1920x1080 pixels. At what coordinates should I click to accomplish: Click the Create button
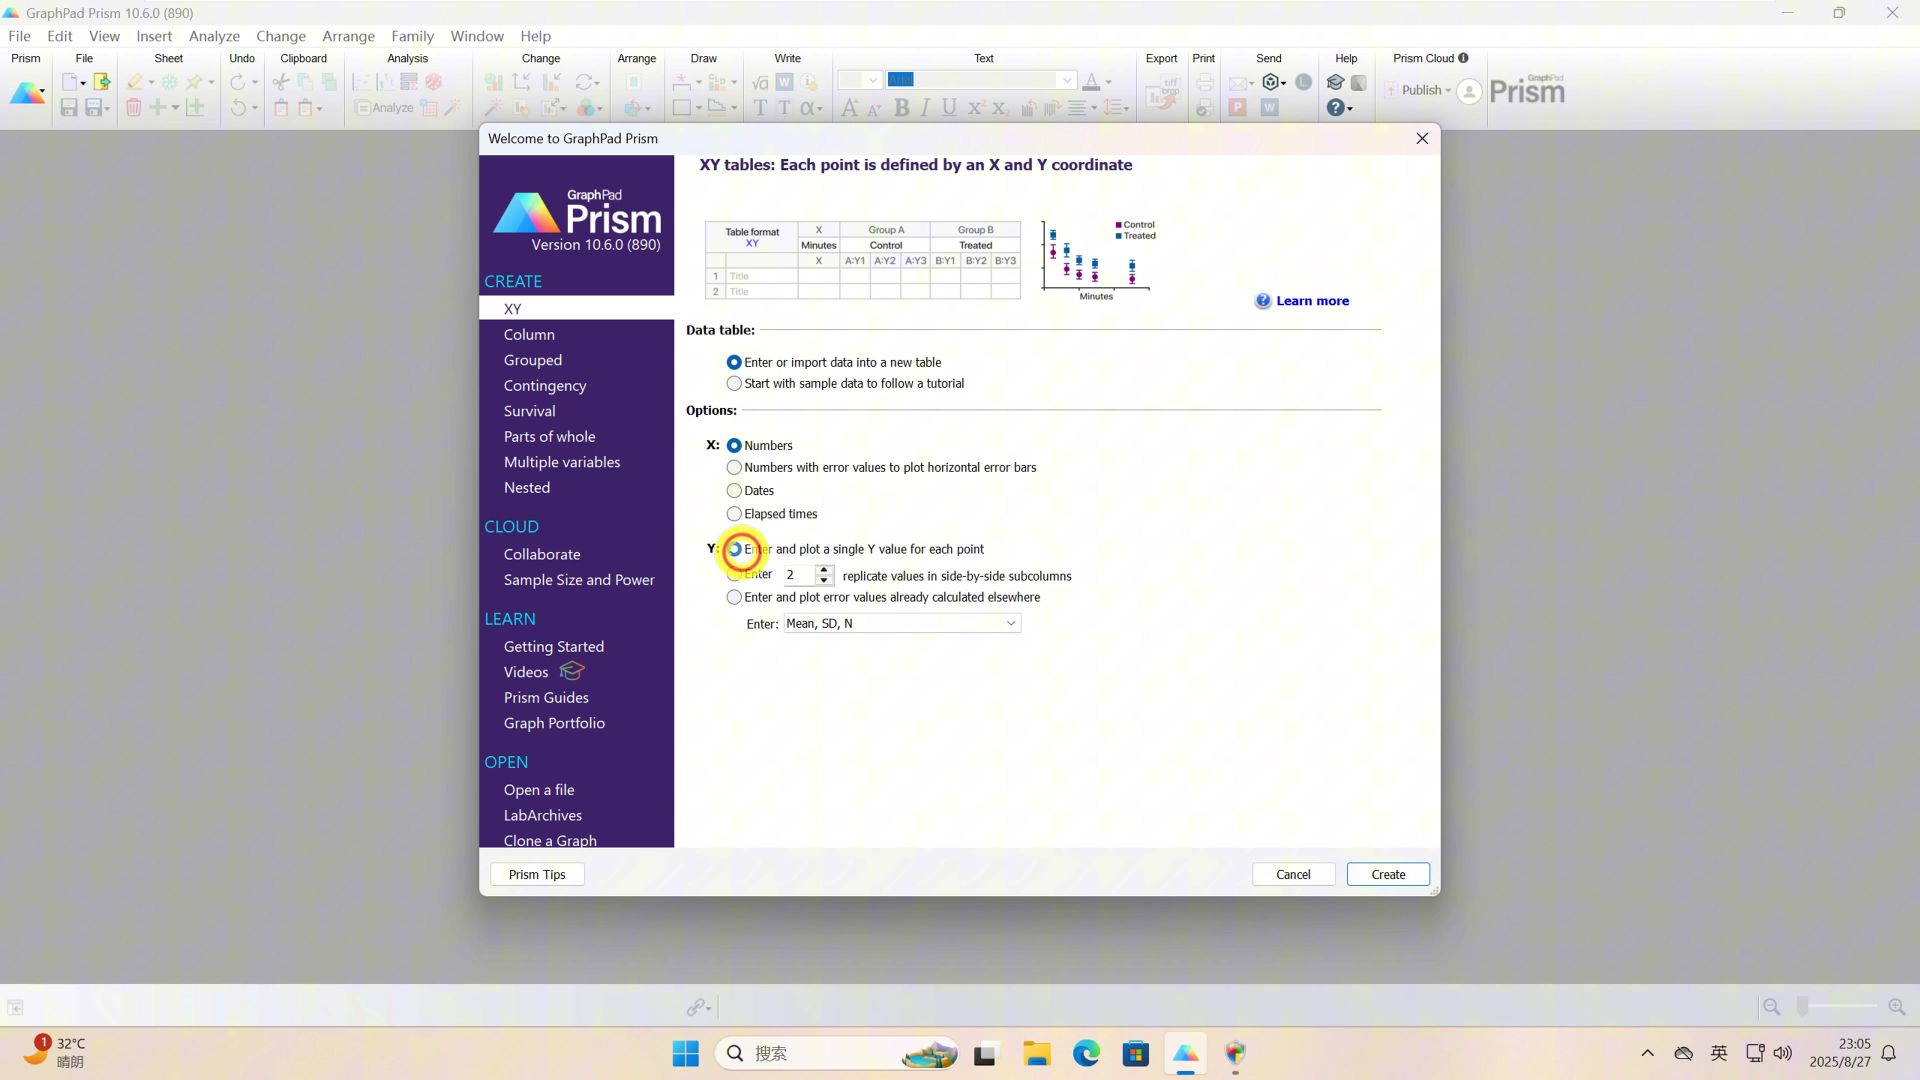click(1387, 874)
